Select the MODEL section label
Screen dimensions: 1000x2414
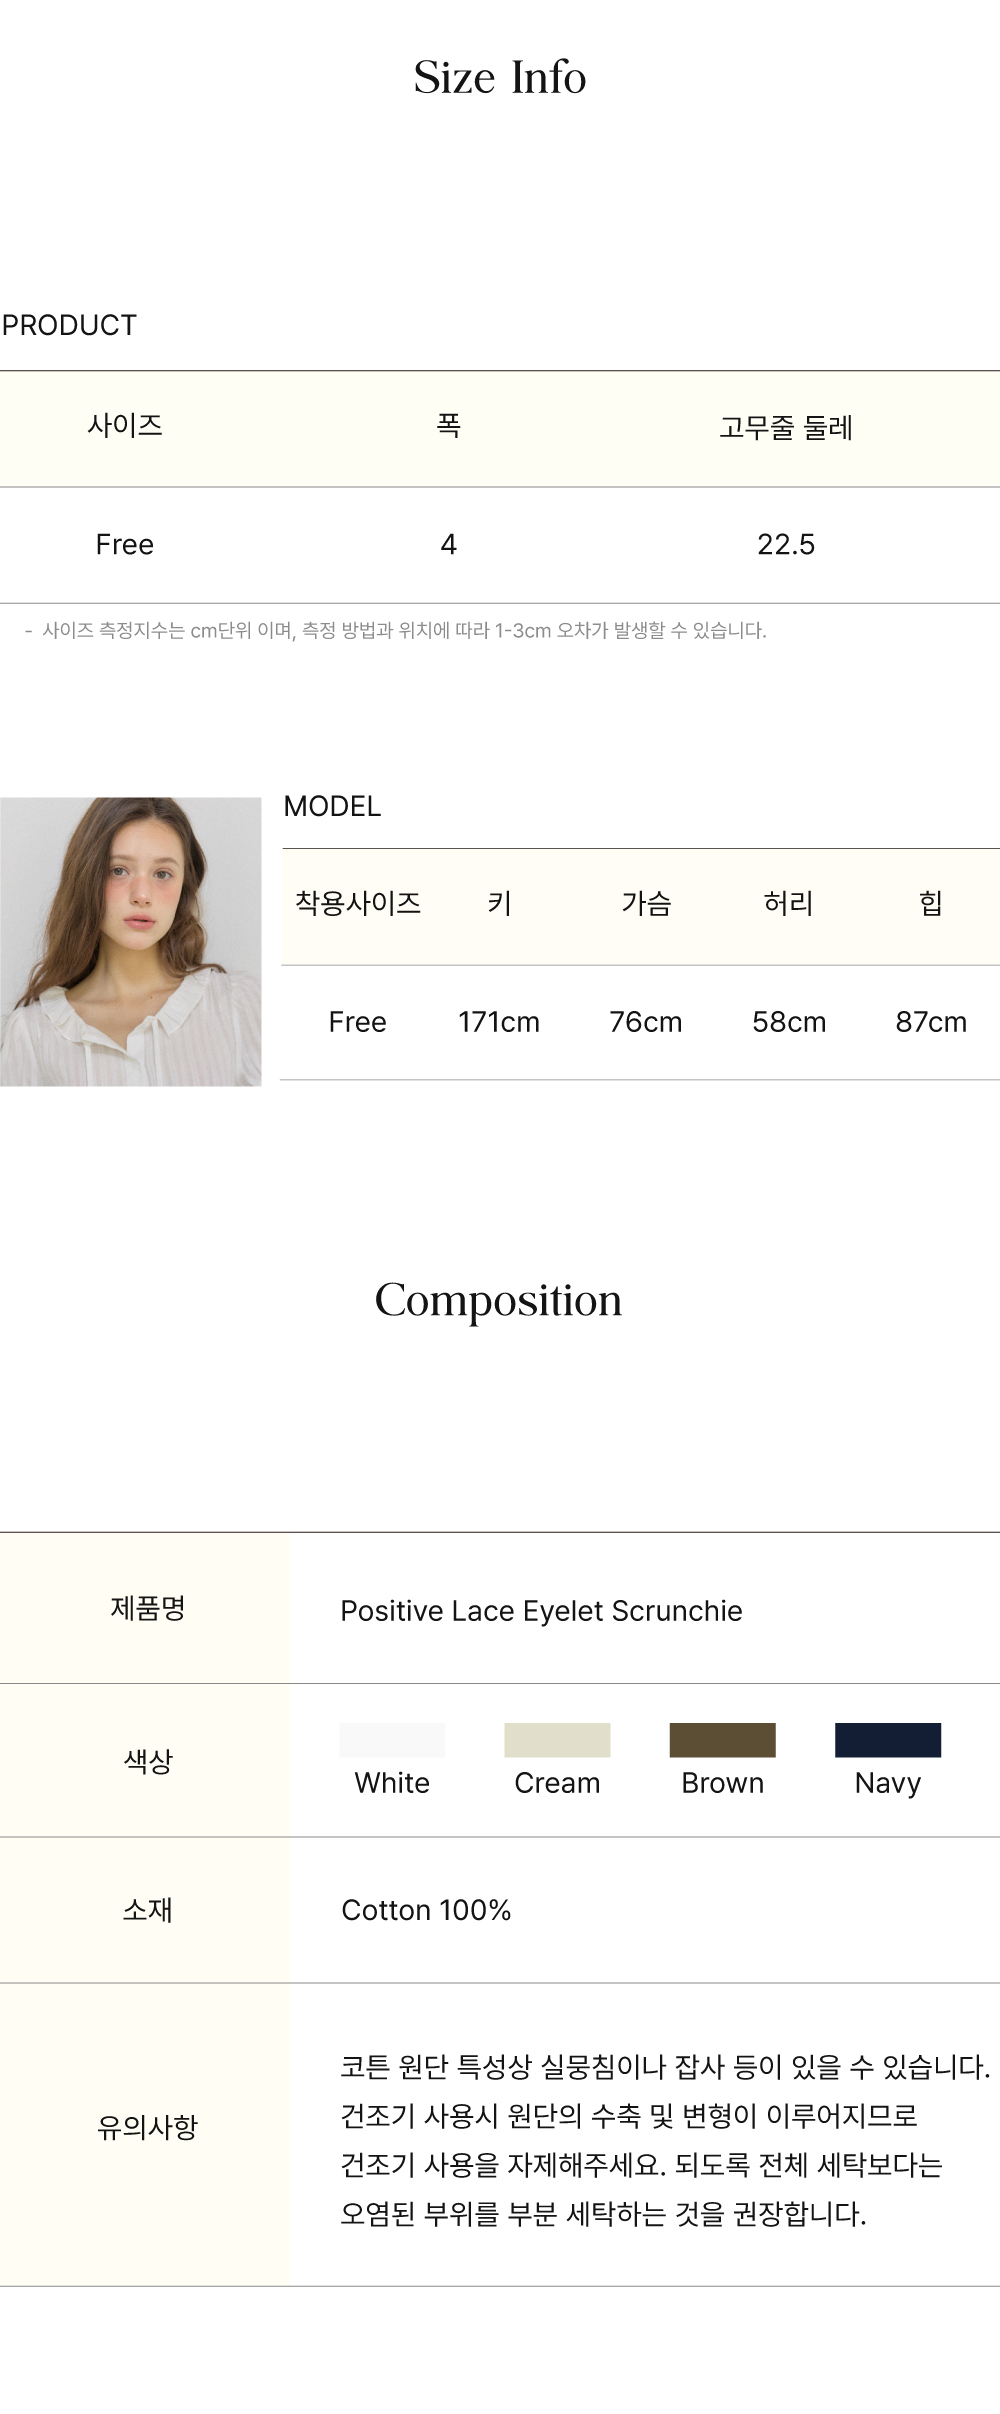point(332,806)
